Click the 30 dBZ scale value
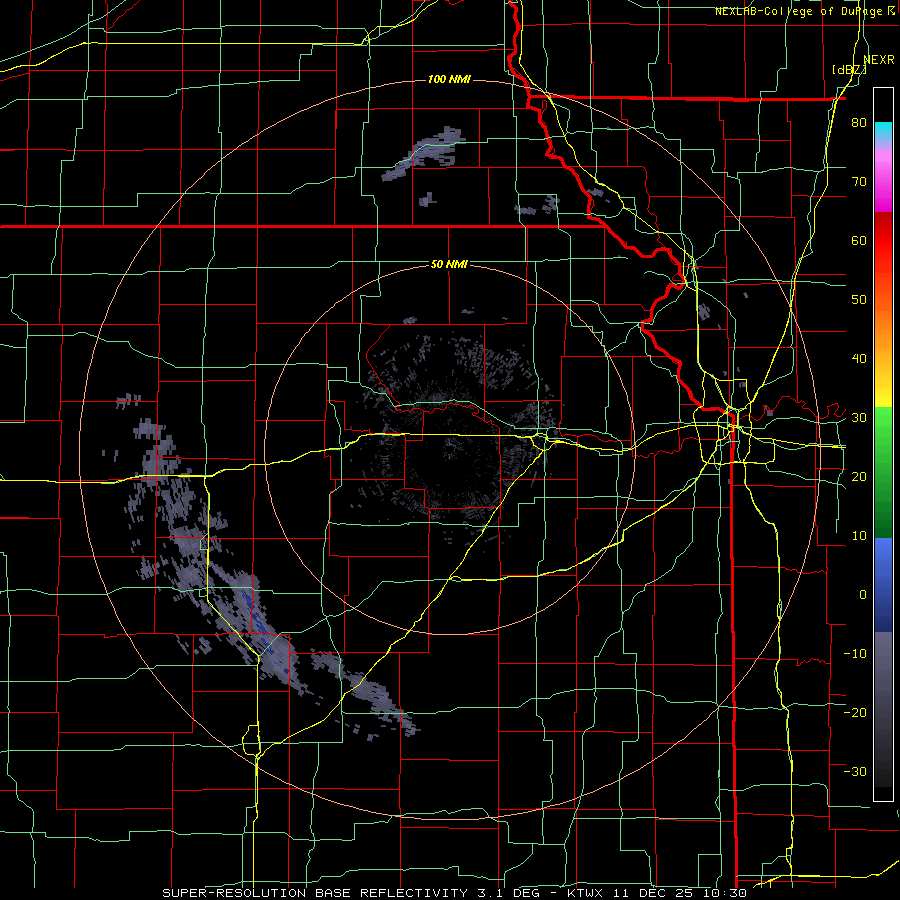 point(859,417)
